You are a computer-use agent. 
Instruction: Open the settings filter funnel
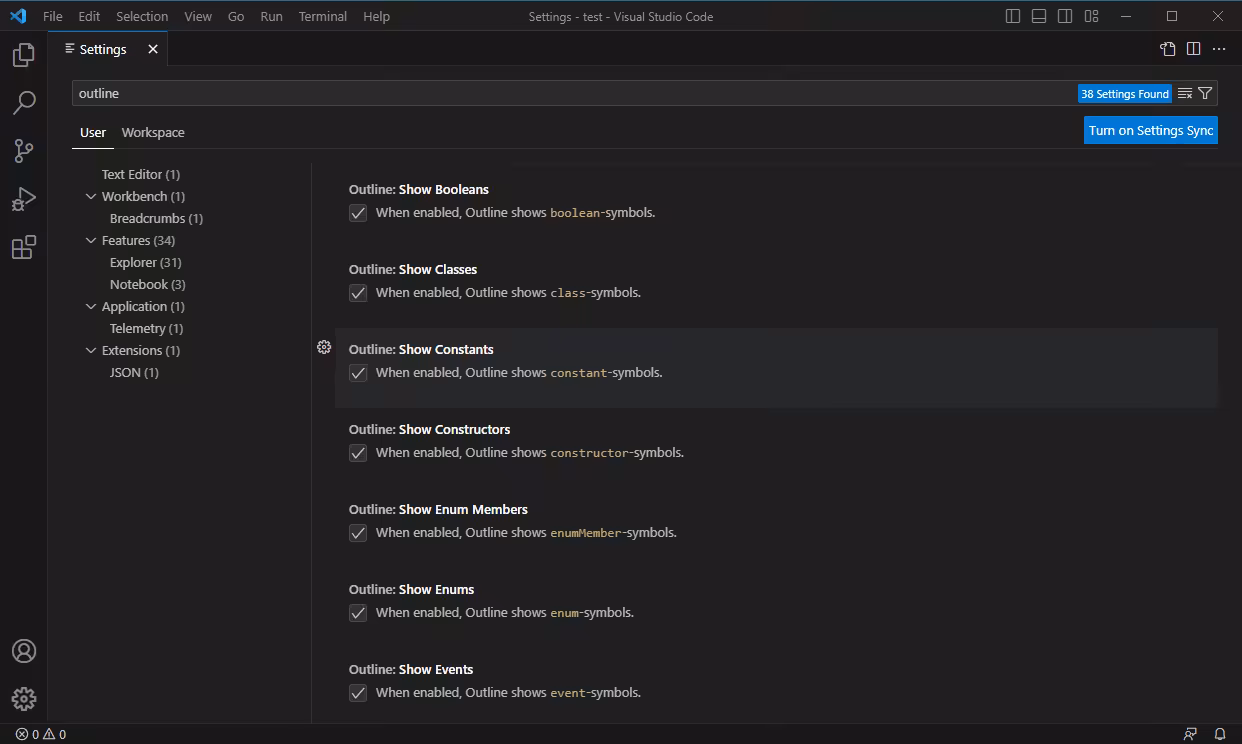1205,93
